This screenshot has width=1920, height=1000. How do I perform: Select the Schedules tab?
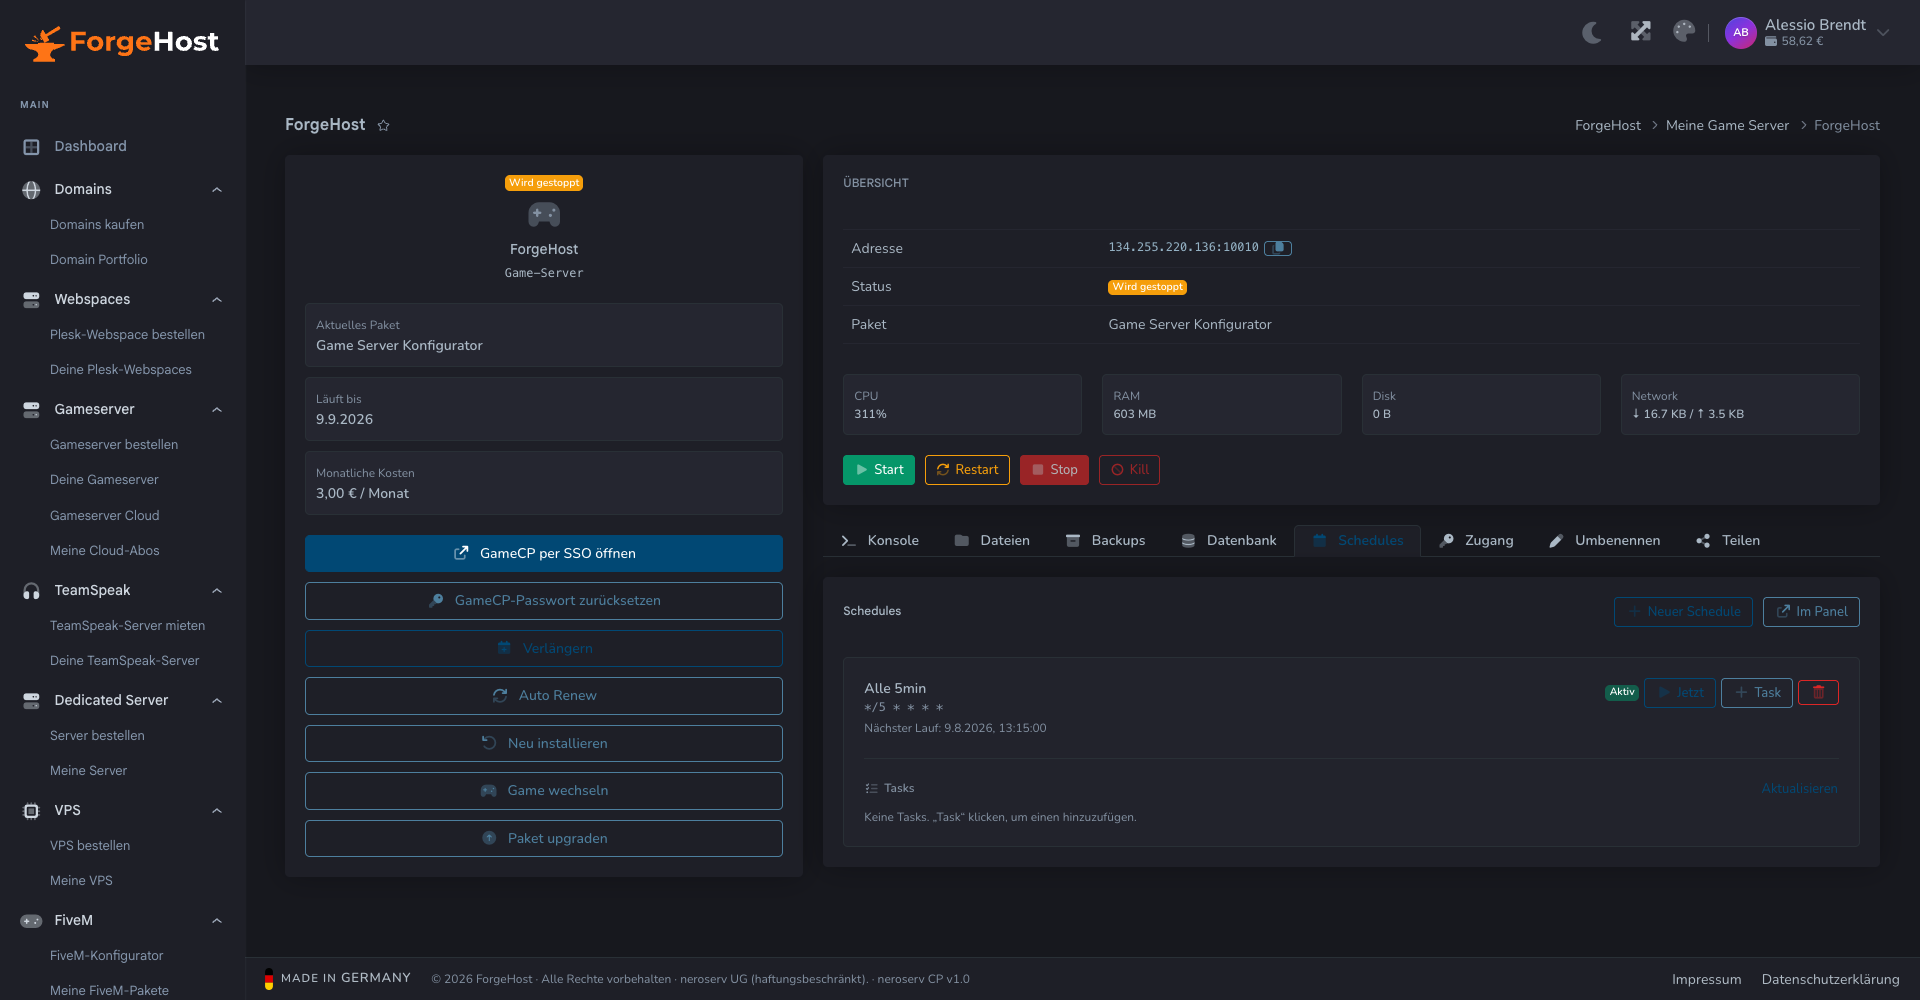[x=1357, y=541]
